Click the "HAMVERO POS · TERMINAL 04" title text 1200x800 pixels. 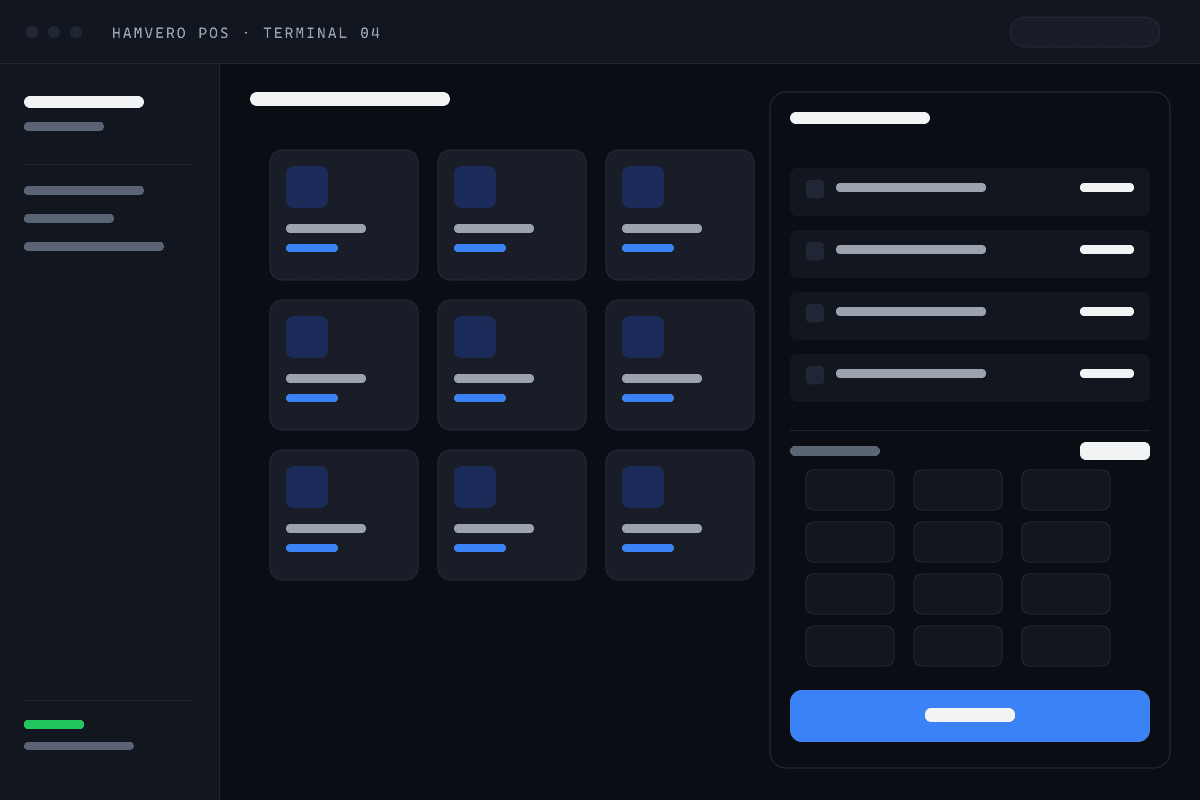point(246,33)
